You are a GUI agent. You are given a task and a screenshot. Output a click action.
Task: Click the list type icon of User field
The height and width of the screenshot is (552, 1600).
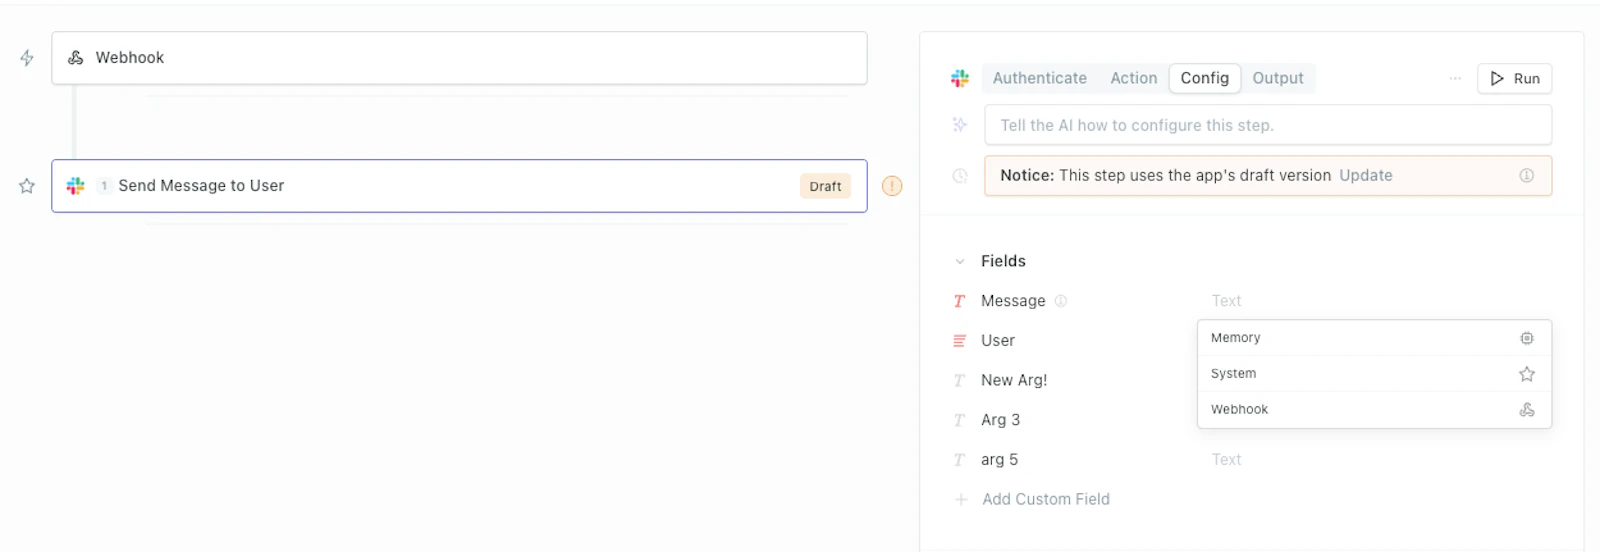pyautogui.click(x=959, y=341)
